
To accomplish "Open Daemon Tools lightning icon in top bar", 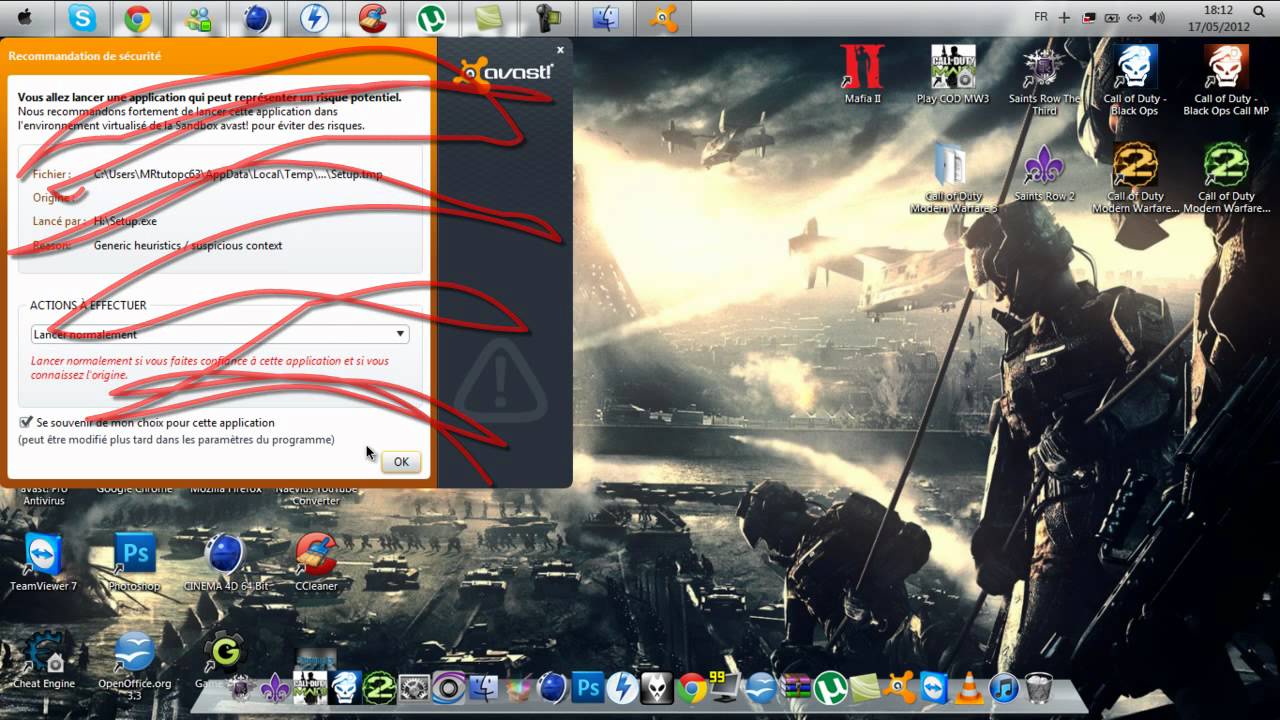I will point(315,18).
